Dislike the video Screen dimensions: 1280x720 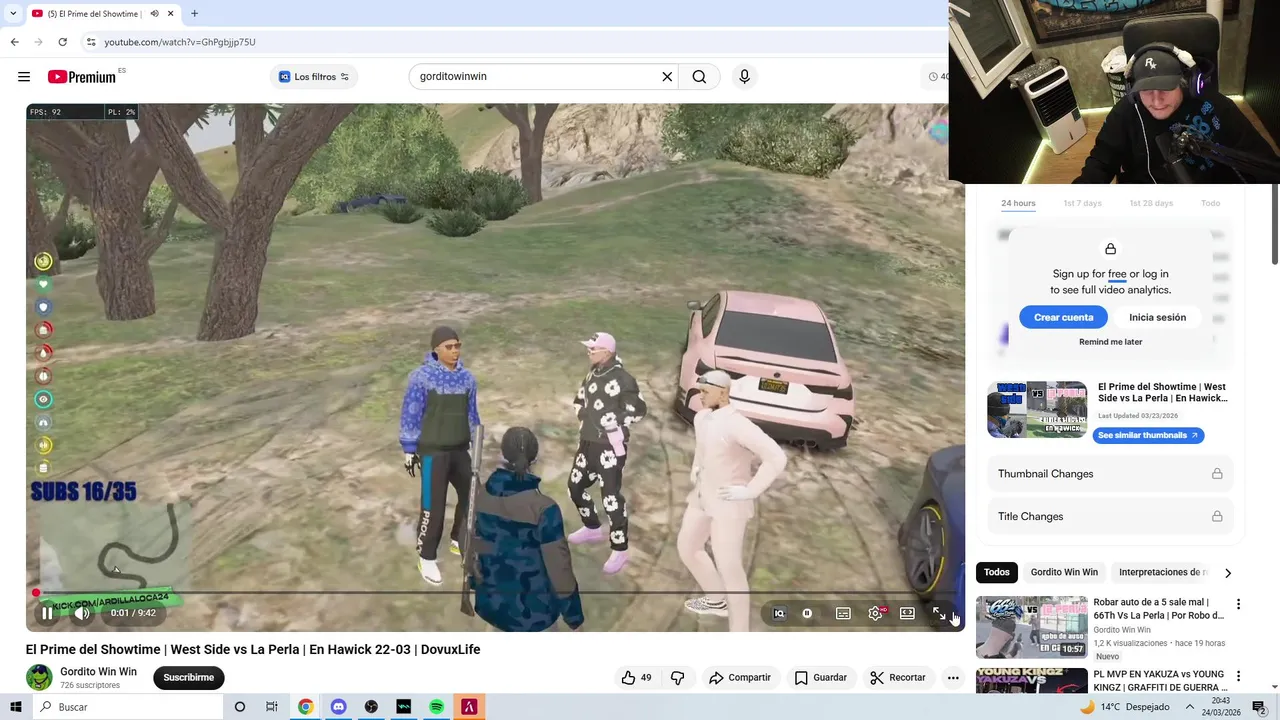click(677, 678)
